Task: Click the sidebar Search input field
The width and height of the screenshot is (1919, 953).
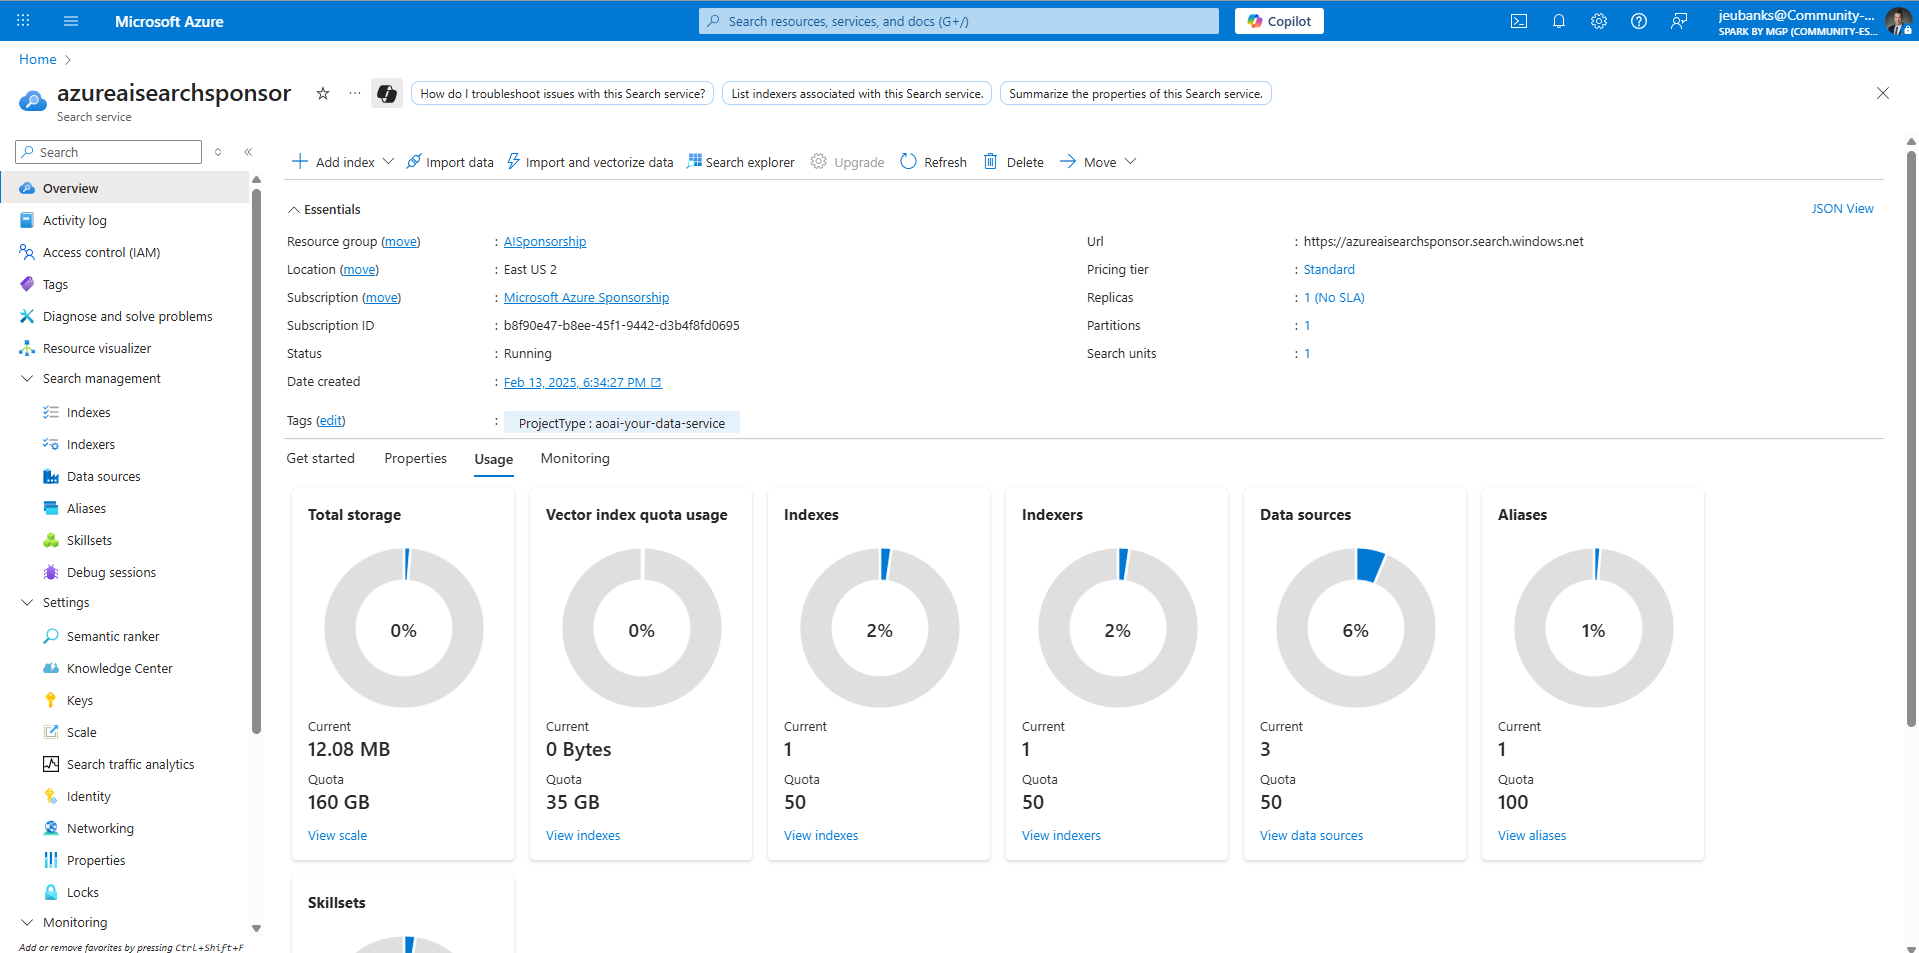Action: pos(109,152)
